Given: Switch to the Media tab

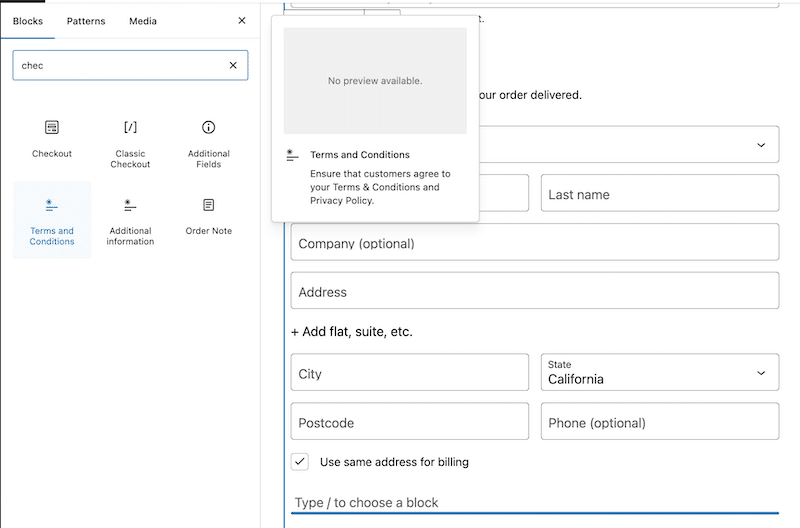Looking at the screenshot, I should point(143,21).
